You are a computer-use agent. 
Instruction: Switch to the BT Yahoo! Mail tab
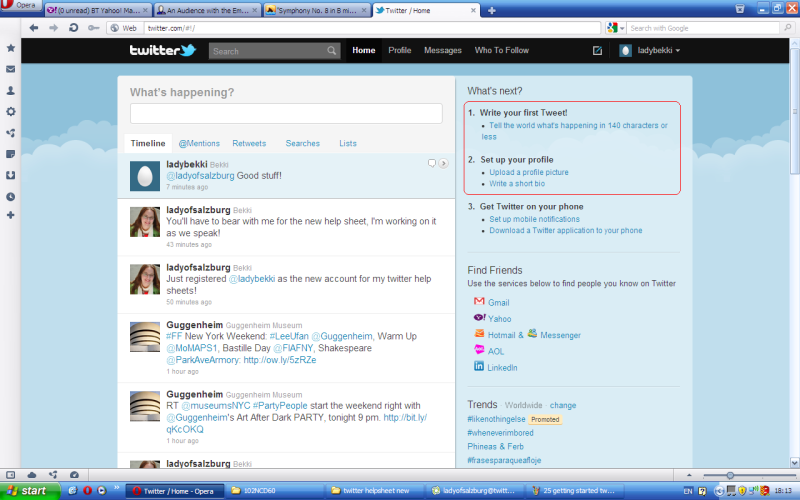click(x=97, y=10)
